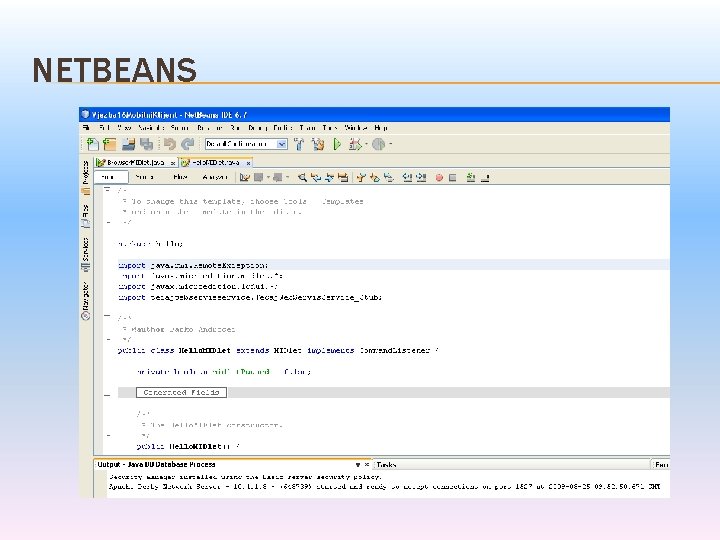Open the Help menu
Viewport: 720px width, 540px height.
tap(381, 128)
